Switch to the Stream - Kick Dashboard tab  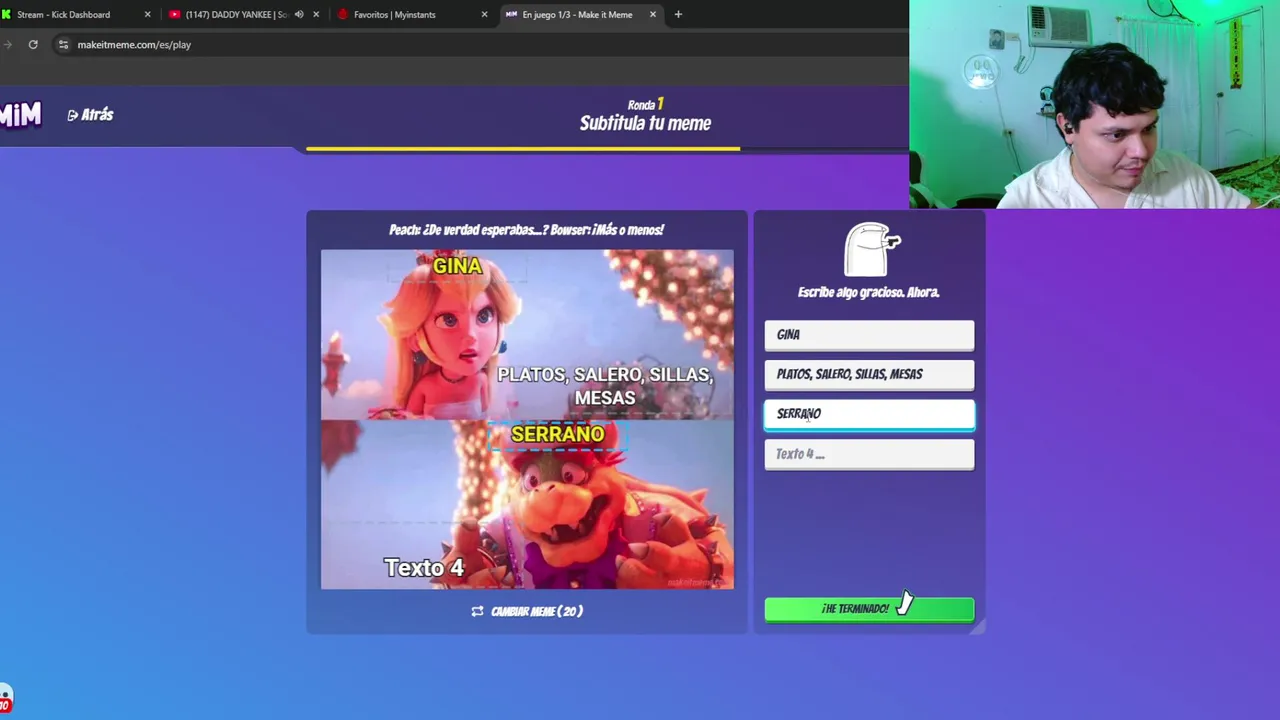coord(63,14)
